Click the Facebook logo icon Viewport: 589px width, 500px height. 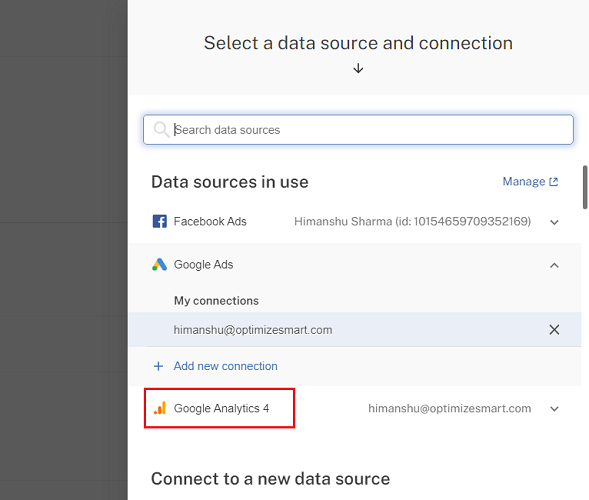point(160,221)
